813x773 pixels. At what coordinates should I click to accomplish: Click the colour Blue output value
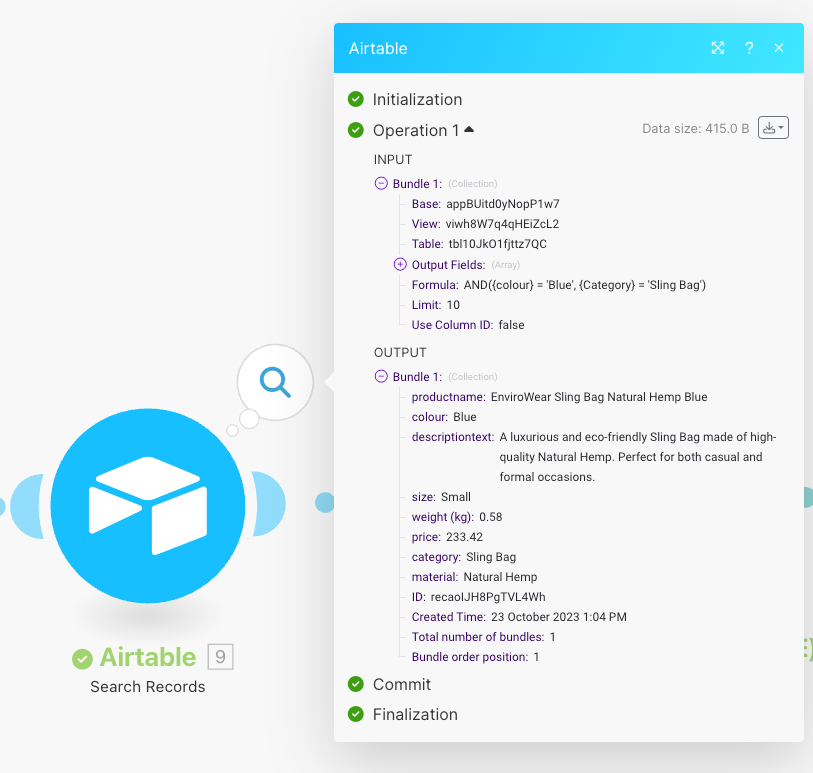click(x=465, y=417)
